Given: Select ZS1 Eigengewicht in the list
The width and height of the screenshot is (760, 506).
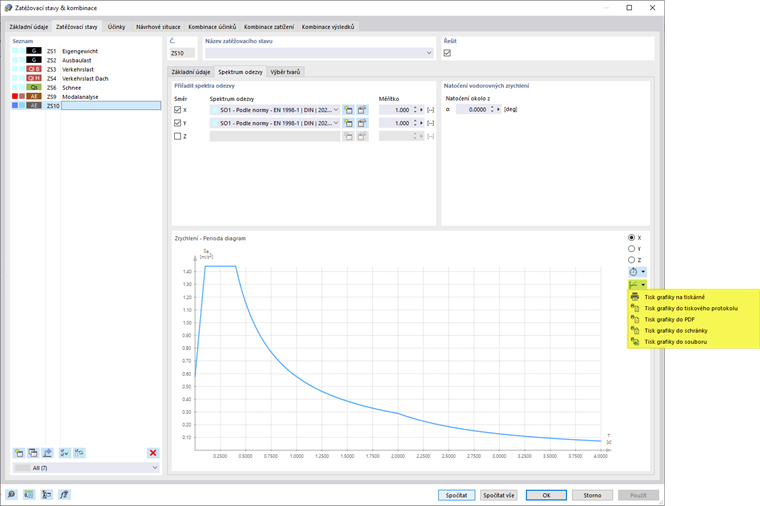Looking at the screenshot, I should tap(86, 51).
